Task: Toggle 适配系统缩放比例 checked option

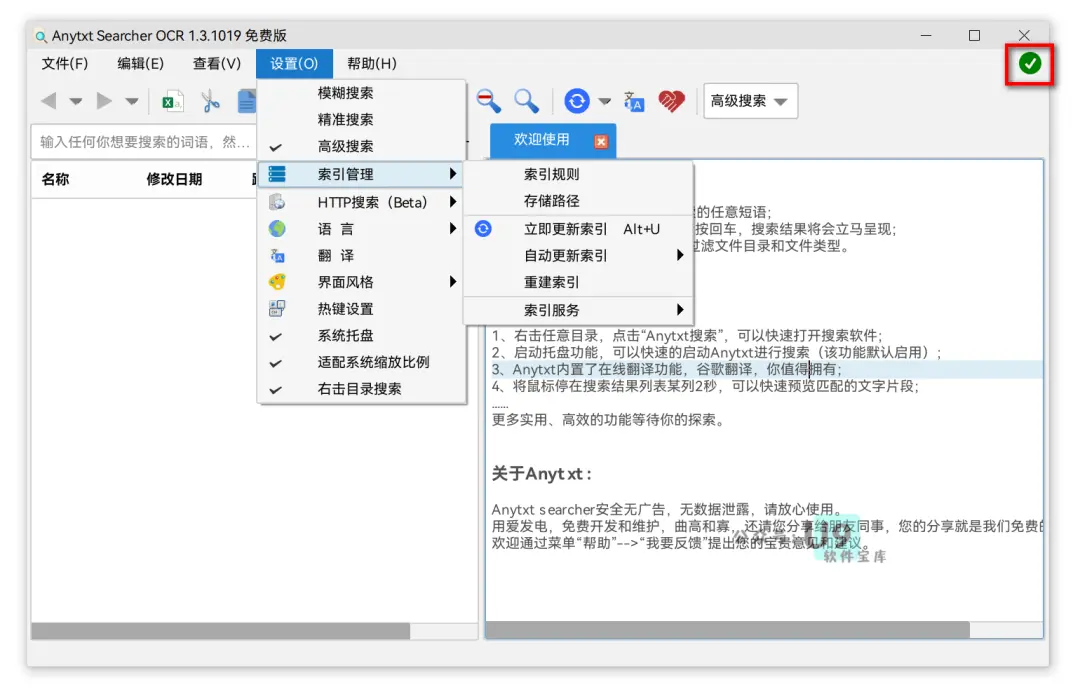Action: pyautogui.click(x=362, y=362)
